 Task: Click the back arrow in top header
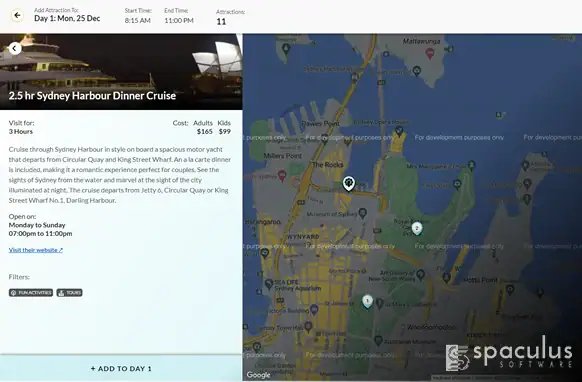tap(17, 16)
